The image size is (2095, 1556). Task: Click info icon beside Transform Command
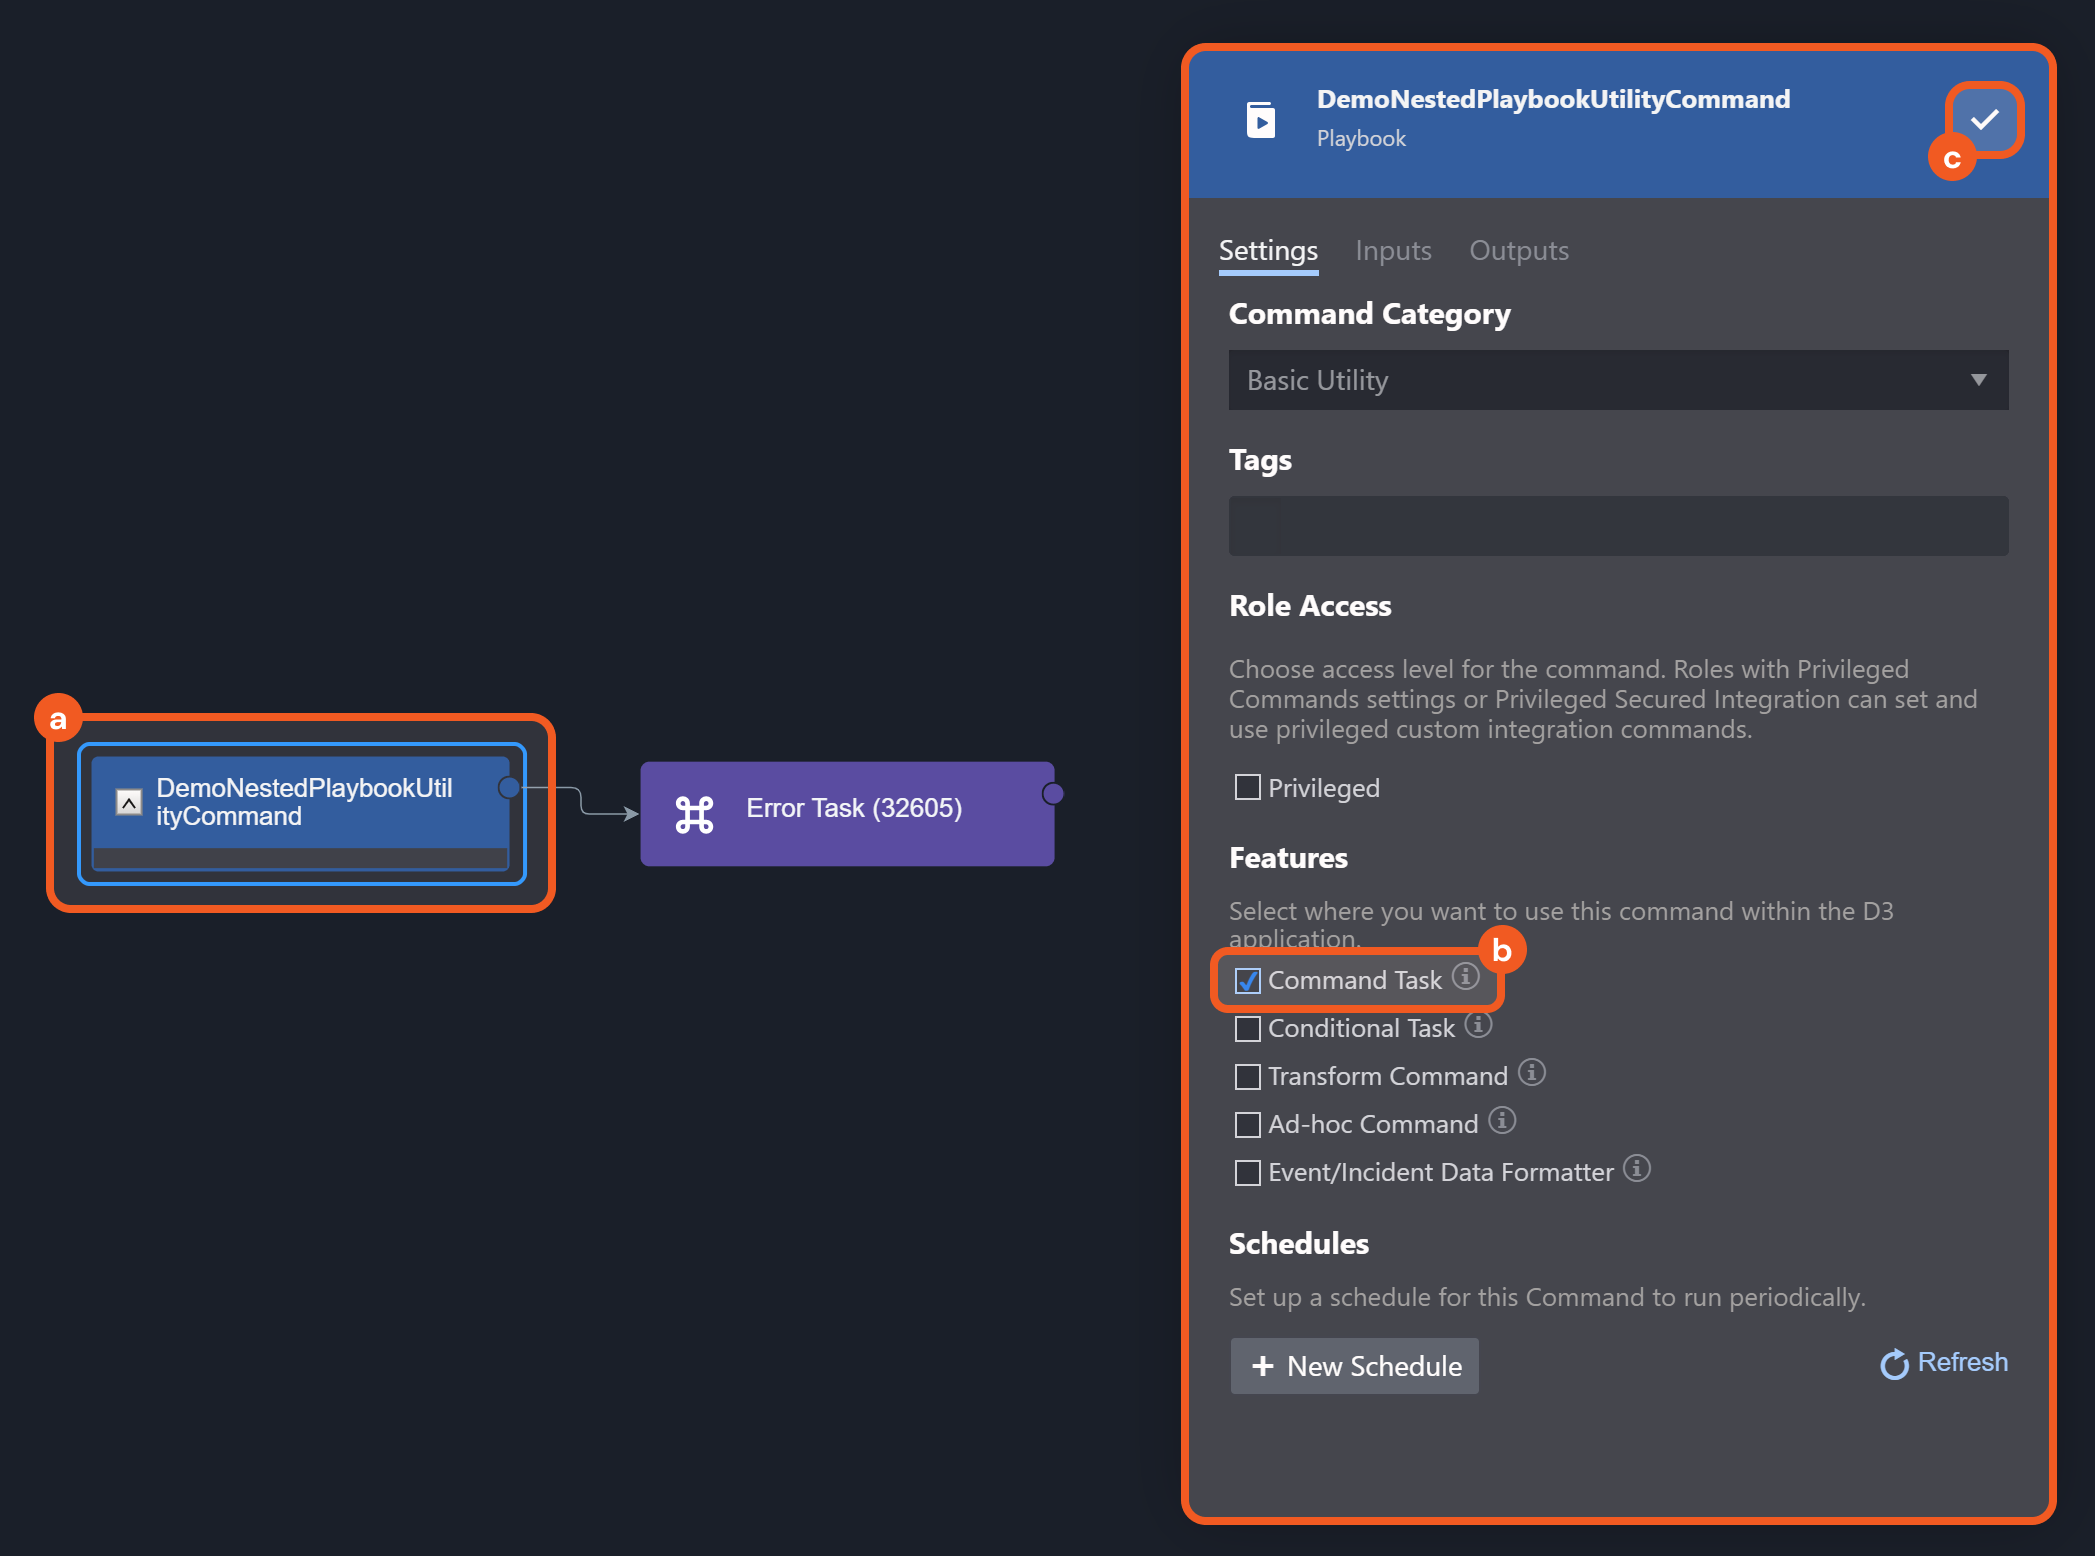tap(1531, 1072)
